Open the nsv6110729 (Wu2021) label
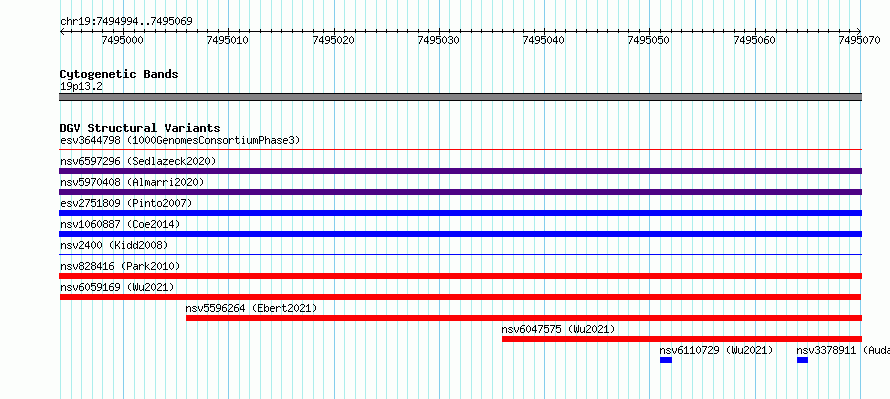This screenshot has width=890, height=399. pyautogui.click(x=716, y=350)
